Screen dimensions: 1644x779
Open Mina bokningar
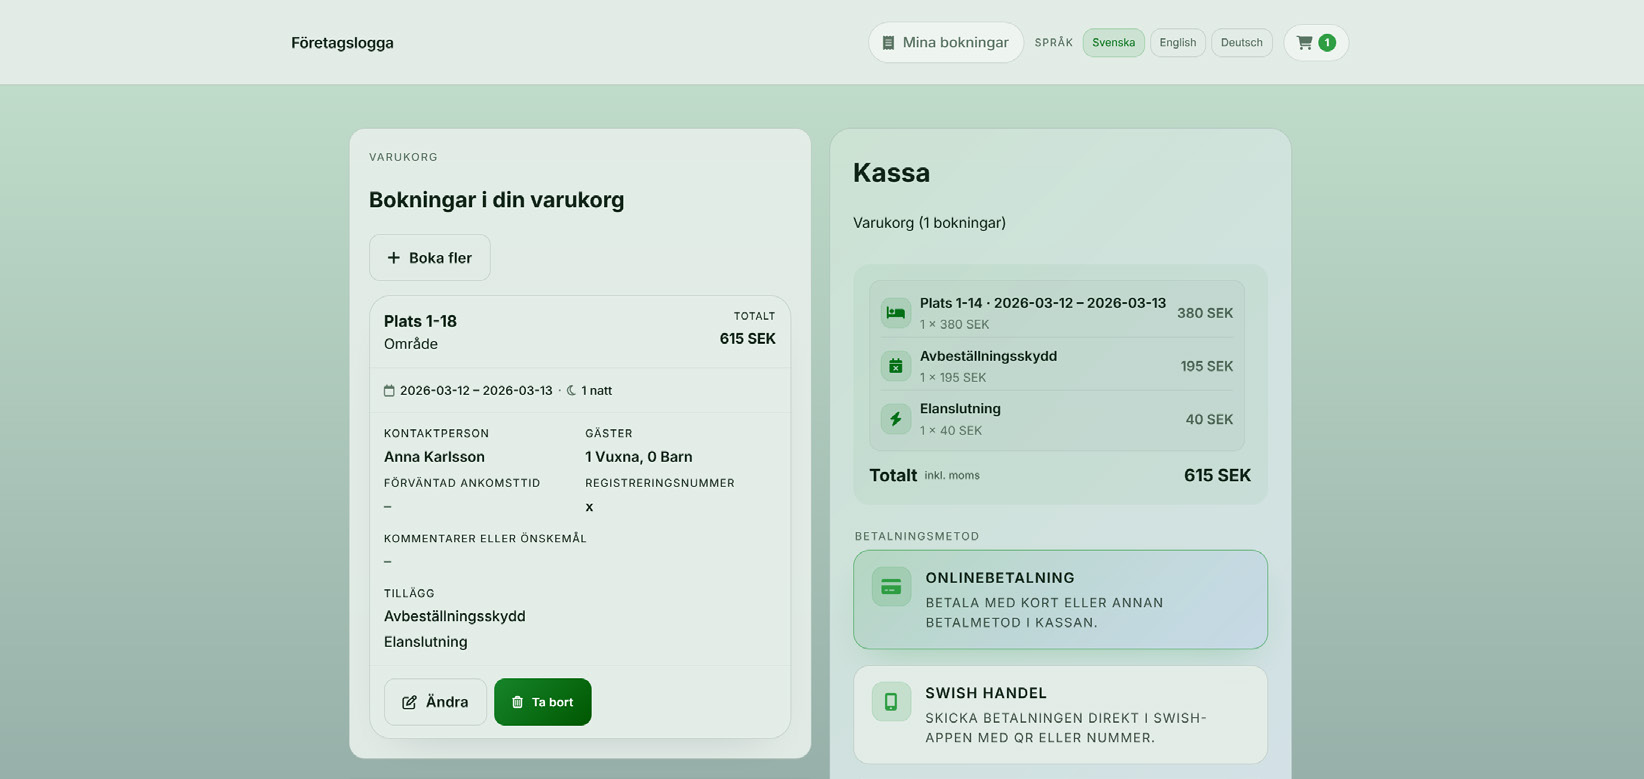click(x=946, y=42)
